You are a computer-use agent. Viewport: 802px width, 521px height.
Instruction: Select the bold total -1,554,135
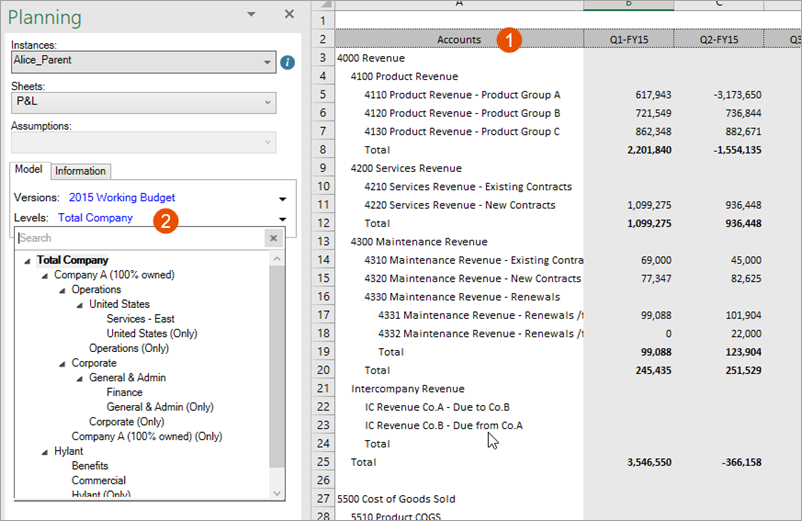point(719,150)
